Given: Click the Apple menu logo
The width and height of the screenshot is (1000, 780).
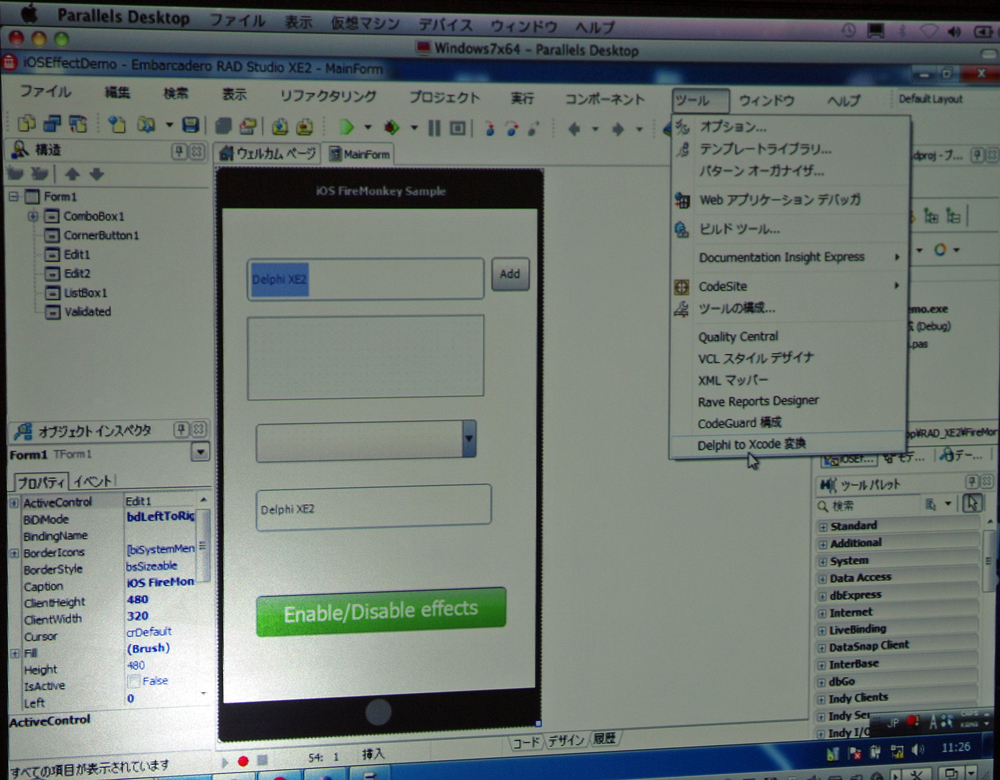Looking at the screenshot, I should pos(30,13).
